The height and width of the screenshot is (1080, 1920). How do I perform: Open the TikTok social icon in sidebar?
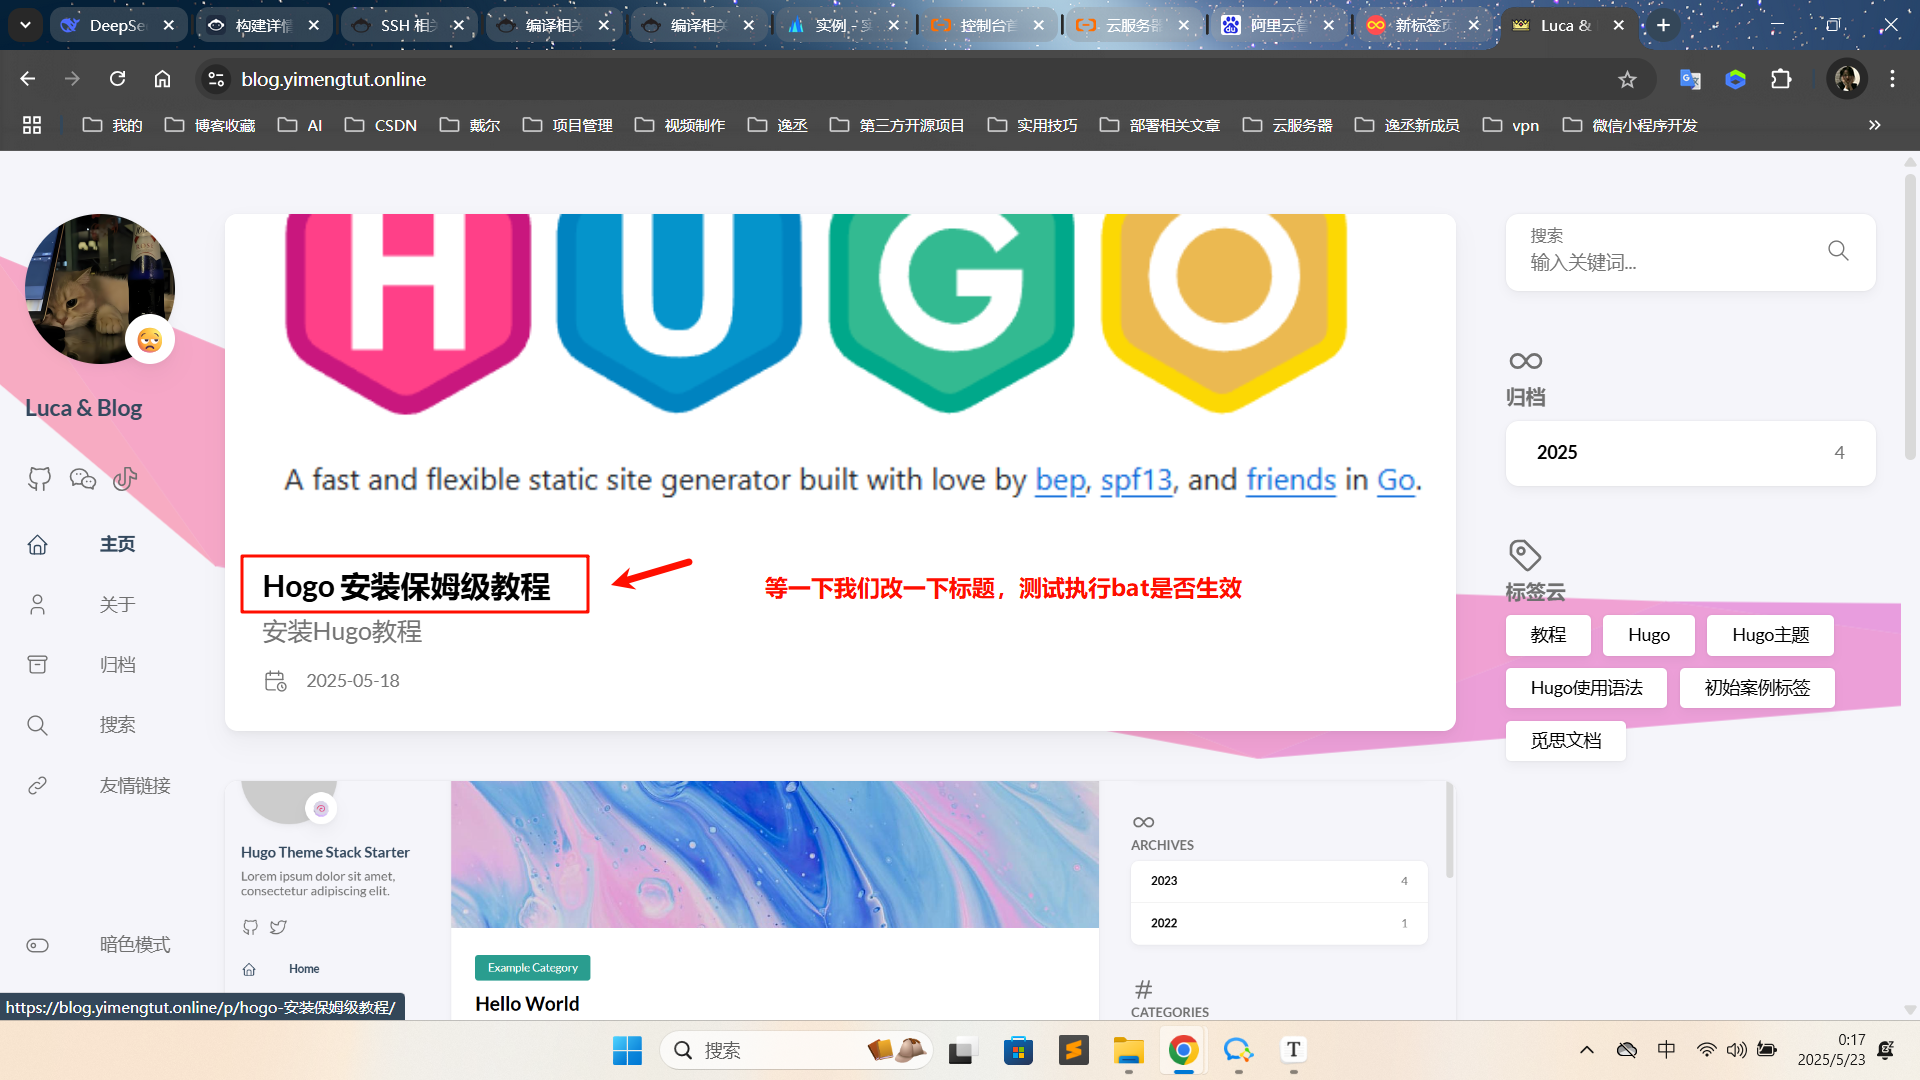point(125,479)
